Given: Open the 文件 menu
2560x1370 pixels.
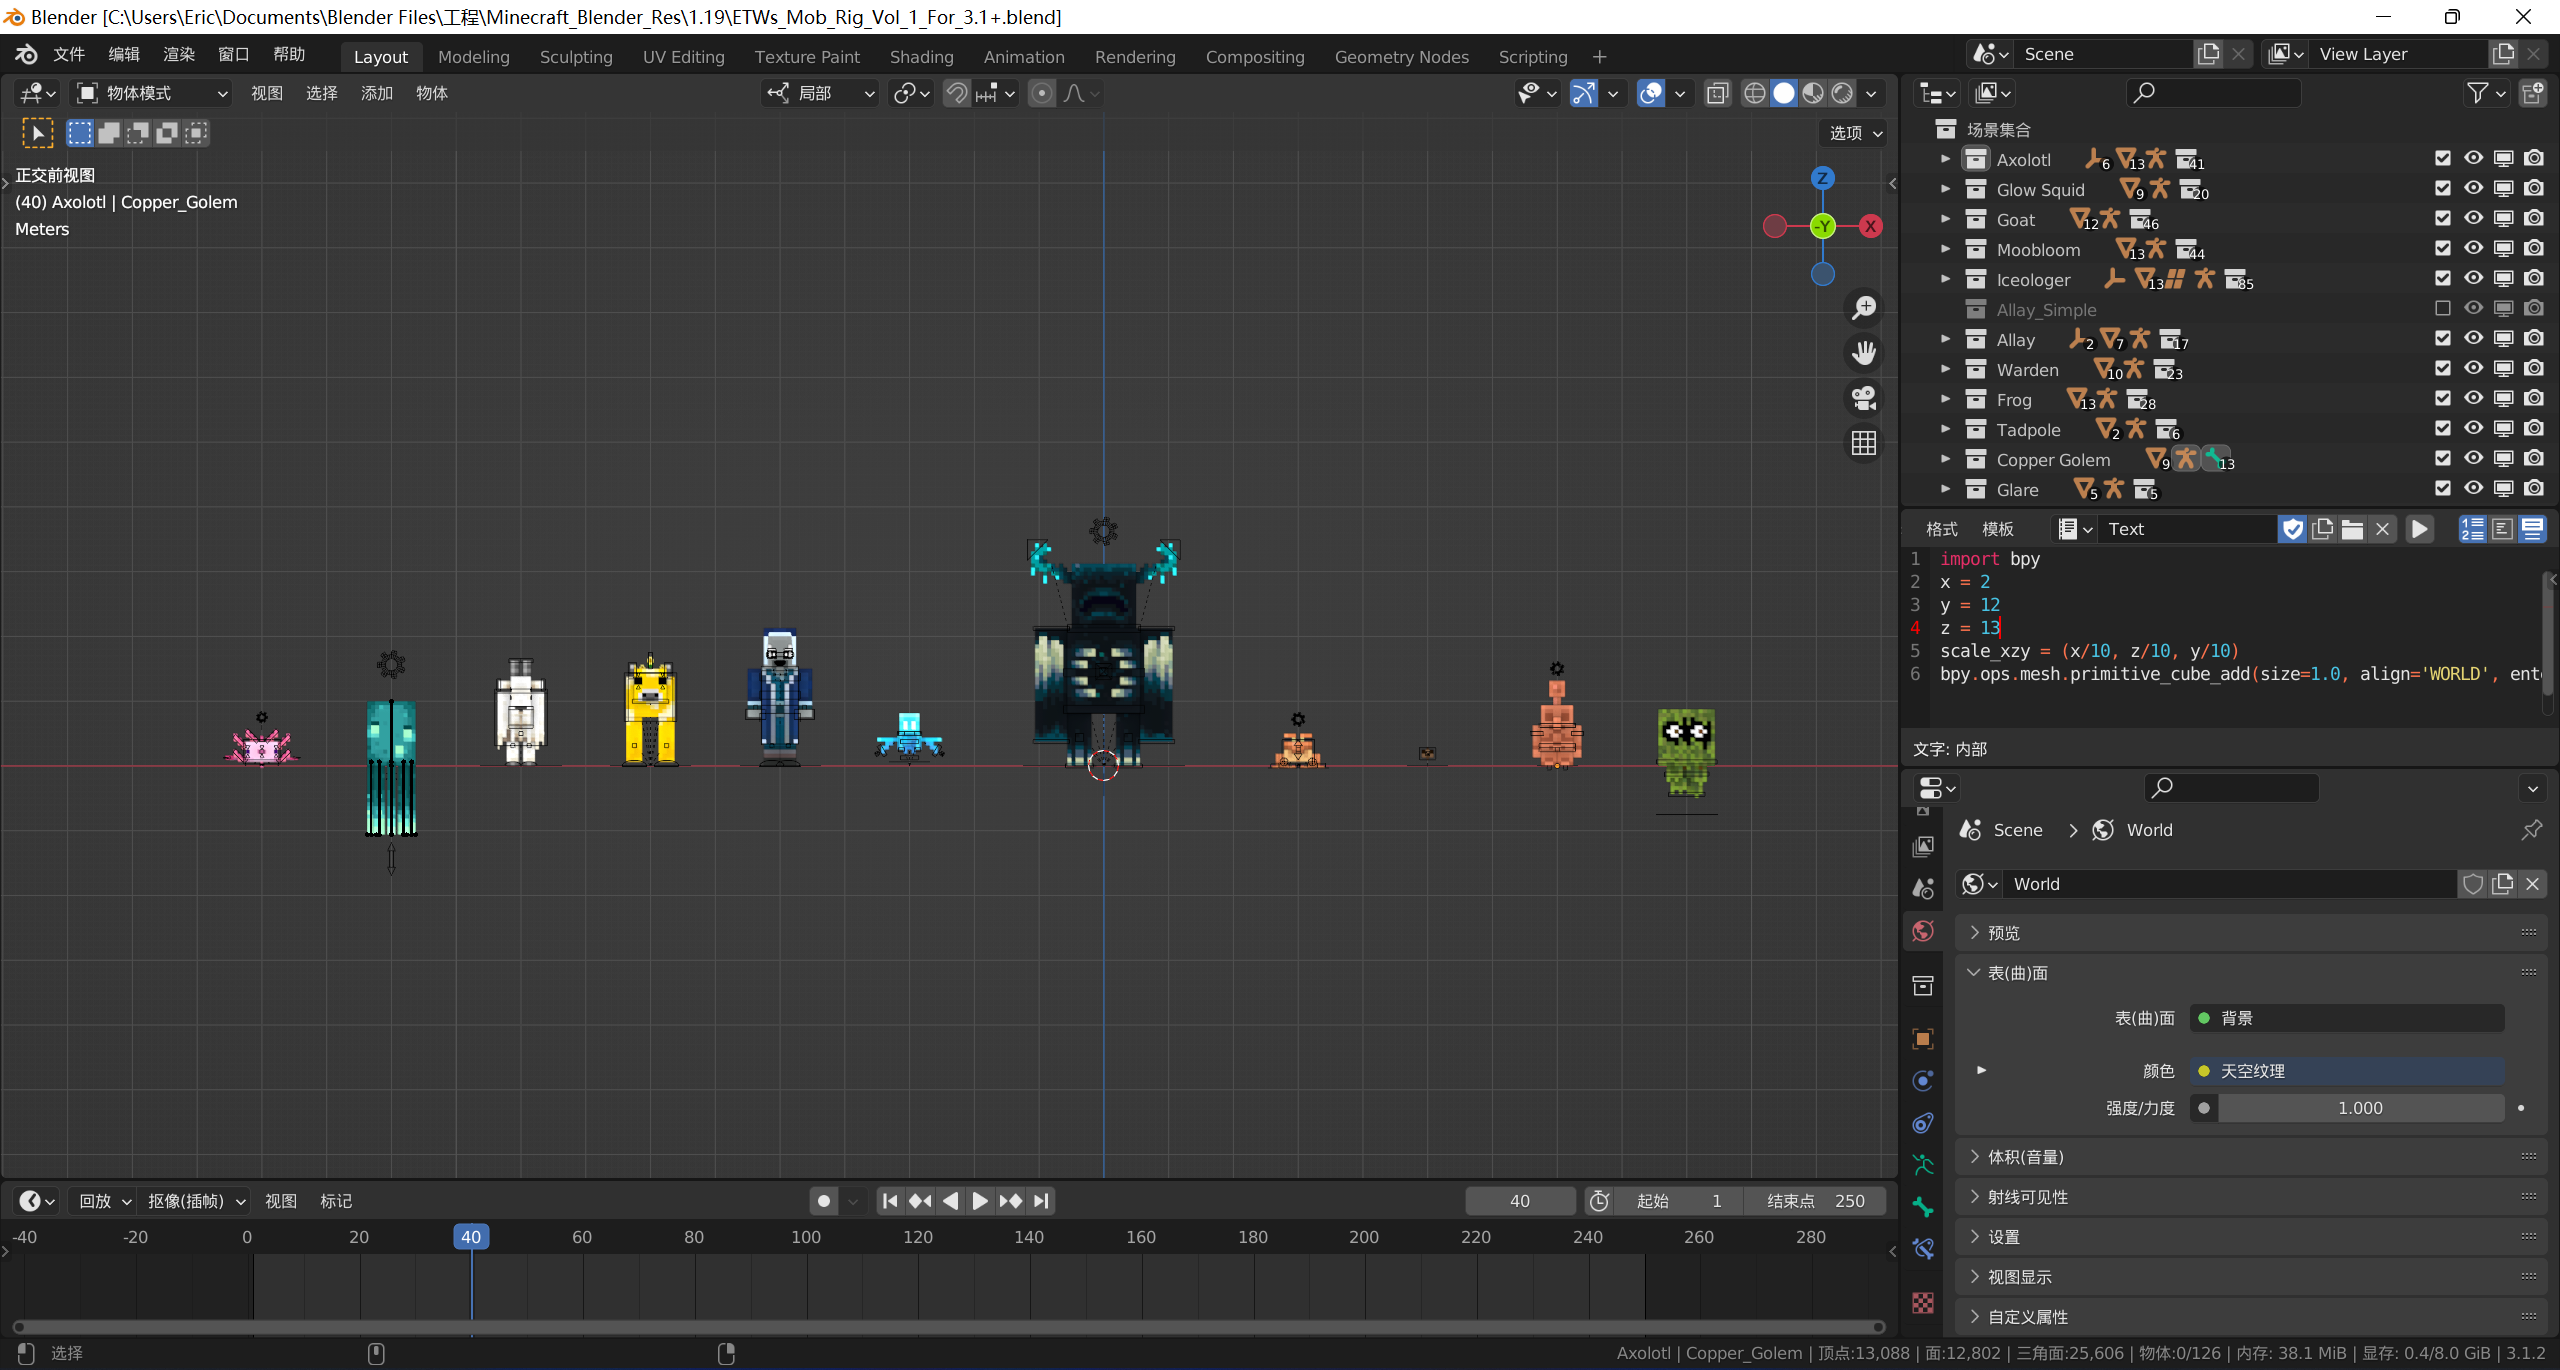Looking at the screenshot, I should pyautogui.click(x=68, y=55).
